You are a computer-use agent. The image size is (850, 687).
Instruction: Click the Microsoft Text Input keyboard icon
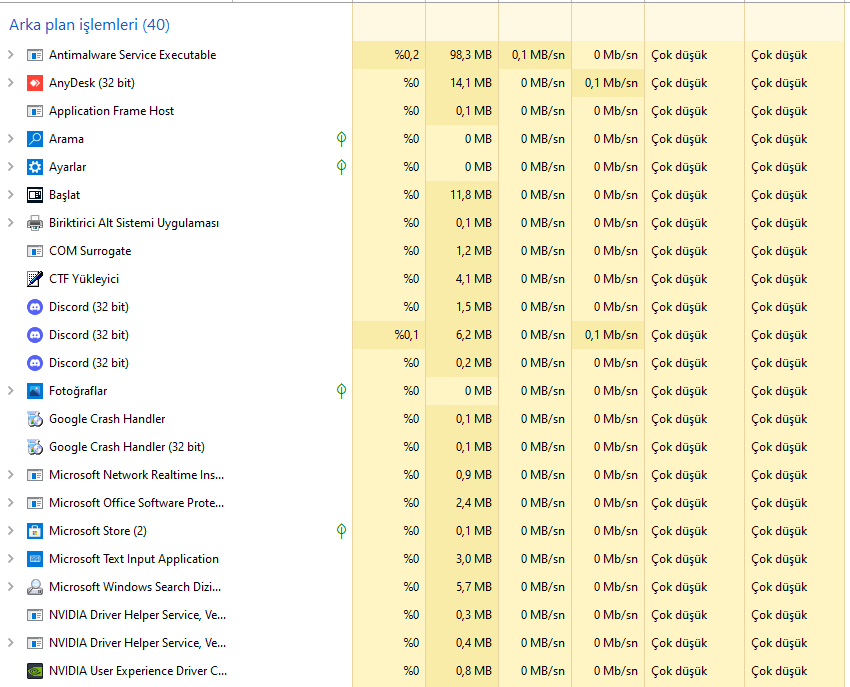[x=35, y=559]
